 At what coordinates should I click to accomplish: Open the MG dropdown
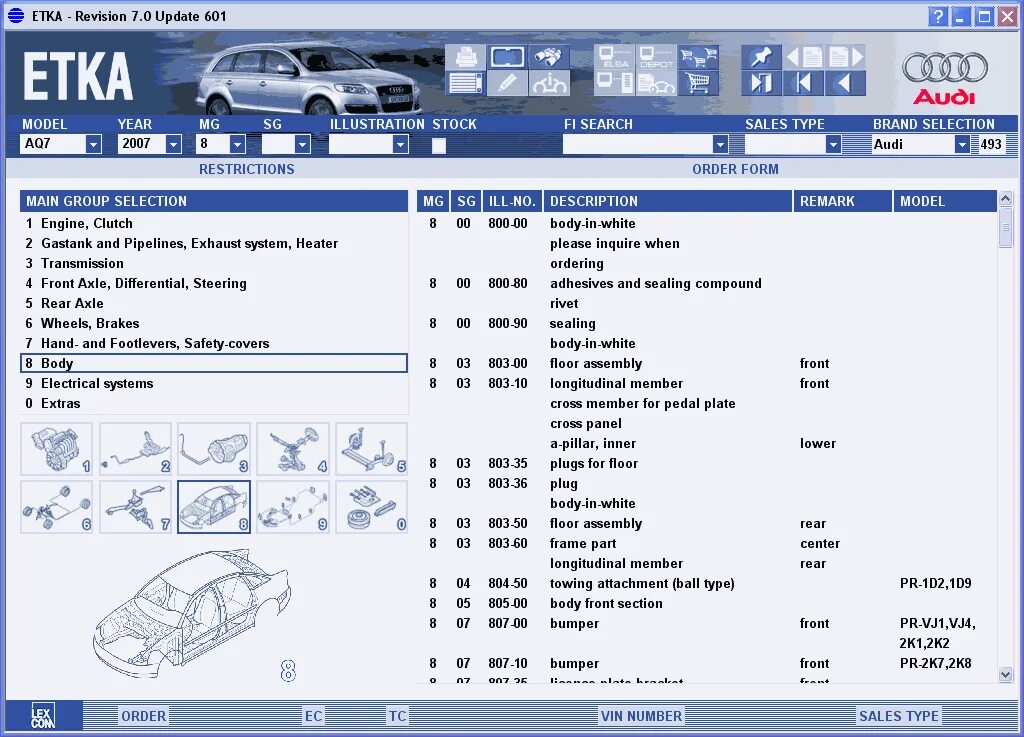coord(238,144)
